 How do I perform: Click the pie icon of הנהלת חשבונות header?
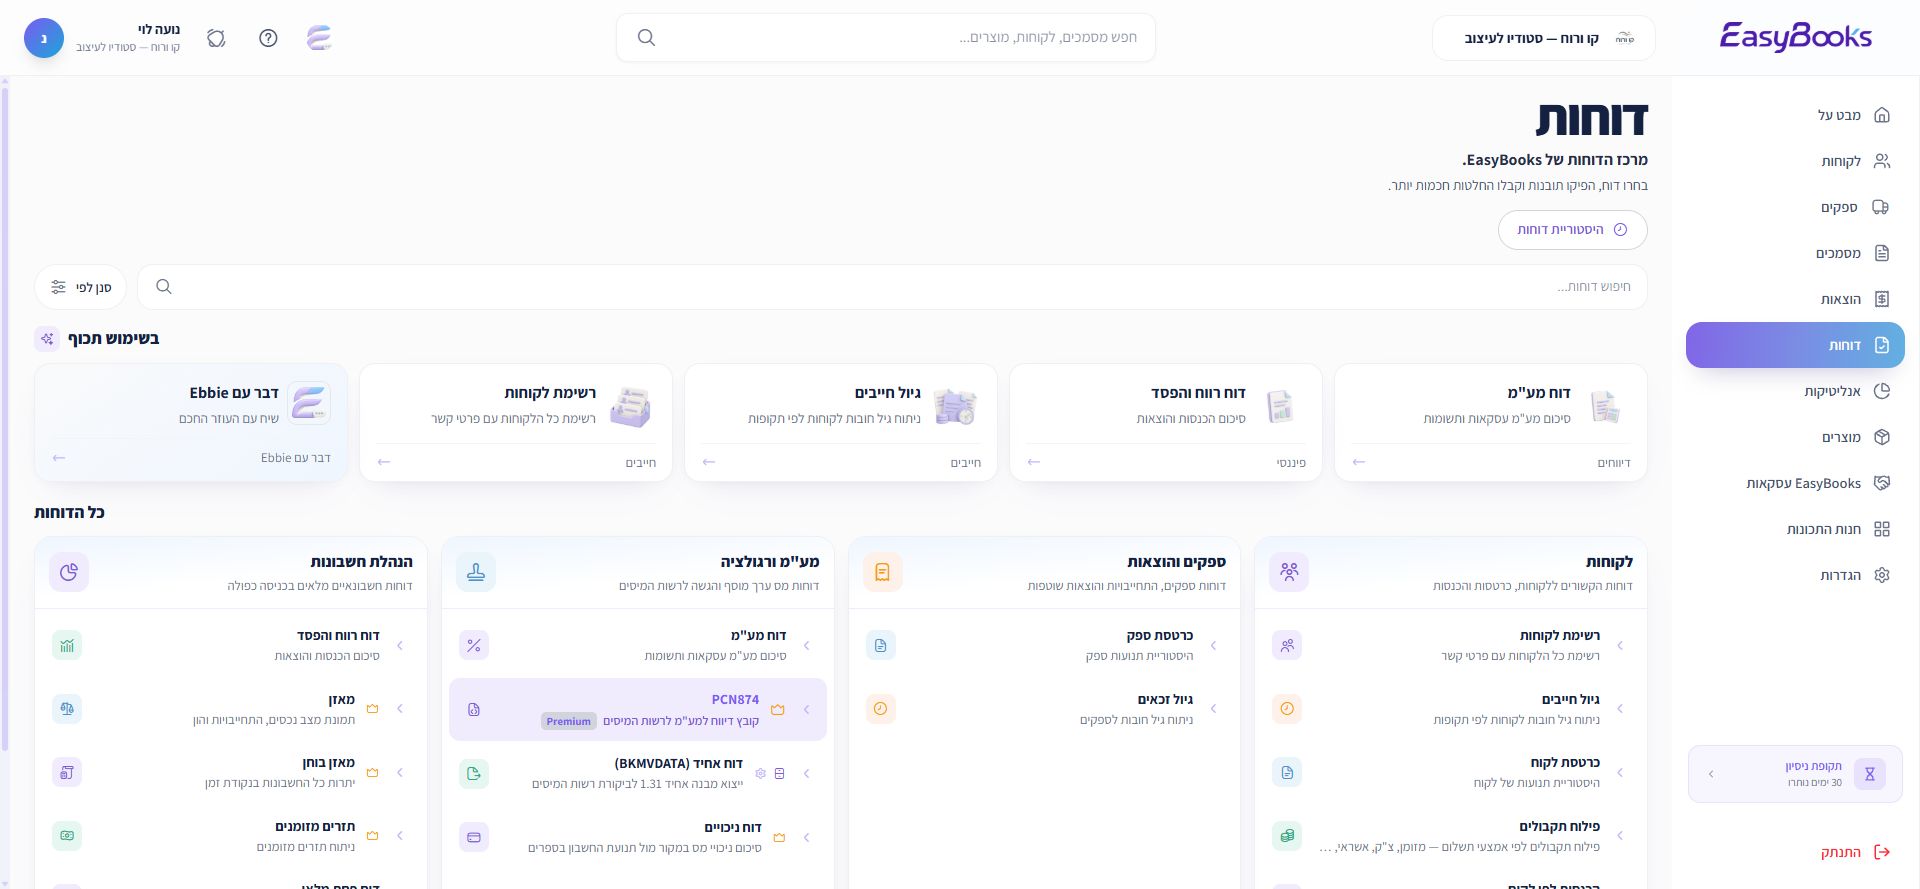tap(69, 572)
